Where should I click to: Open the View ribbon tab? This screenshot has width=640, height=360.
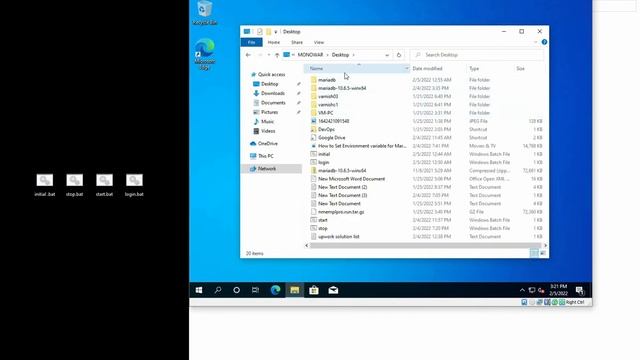319,42
